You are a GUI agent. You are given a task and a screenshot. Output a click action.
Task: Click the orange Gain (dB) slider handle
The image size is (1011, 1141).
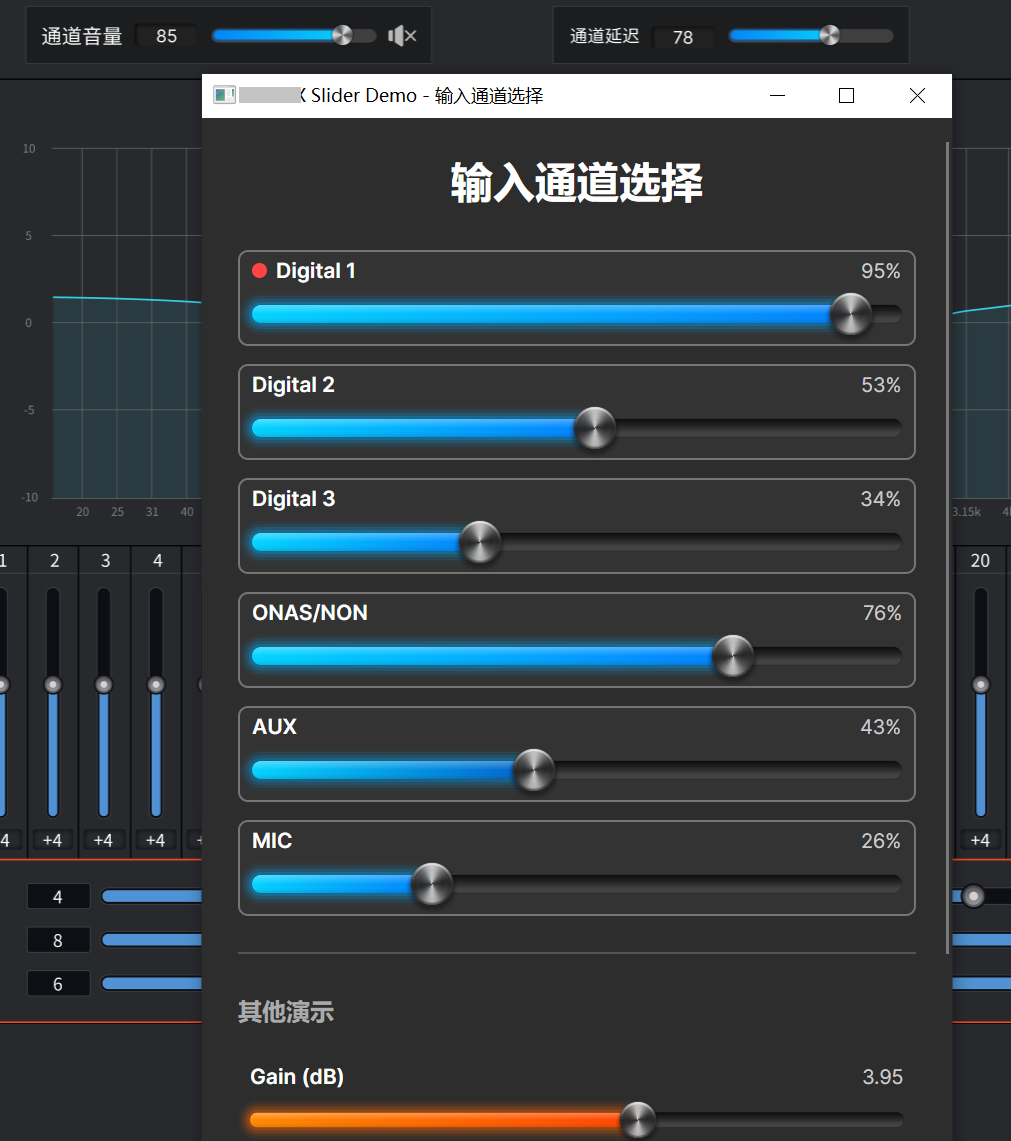(638, 1120)
